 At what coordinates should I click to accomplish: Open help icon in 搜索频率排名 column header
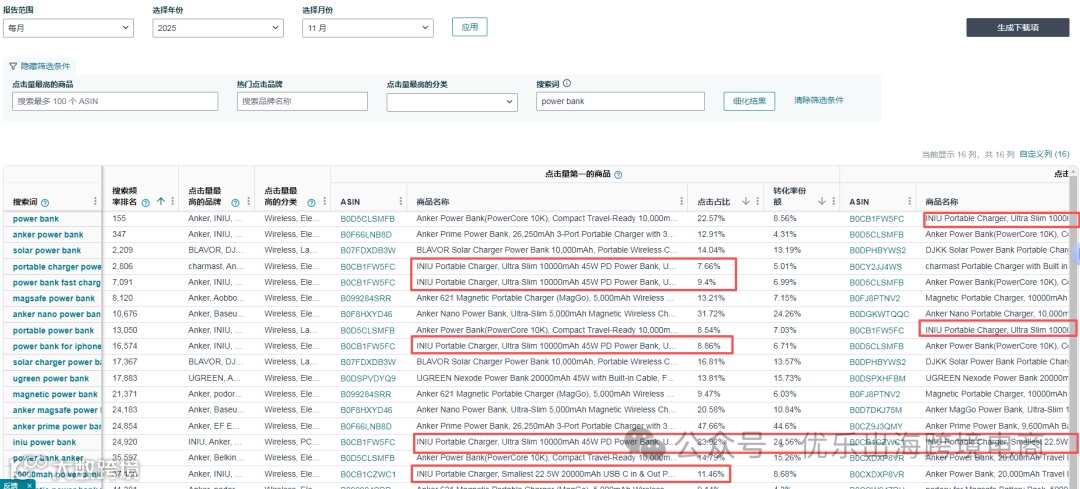(x=145, y=202)
